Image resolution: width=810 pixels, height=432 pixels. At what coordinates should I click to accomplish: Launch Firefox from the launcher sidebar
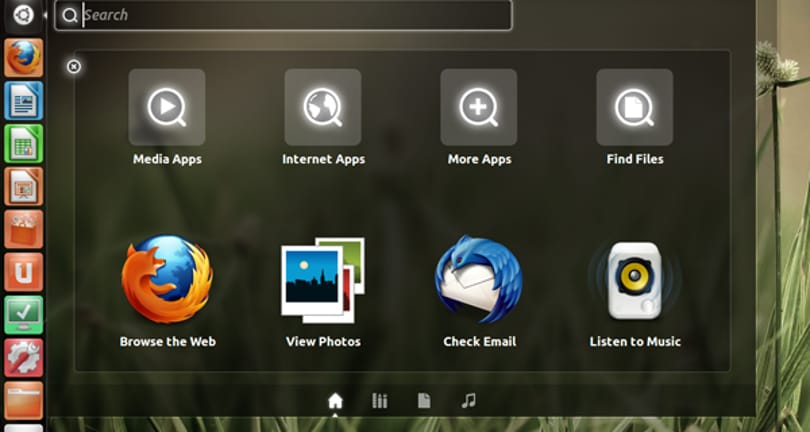pos(24,58)
